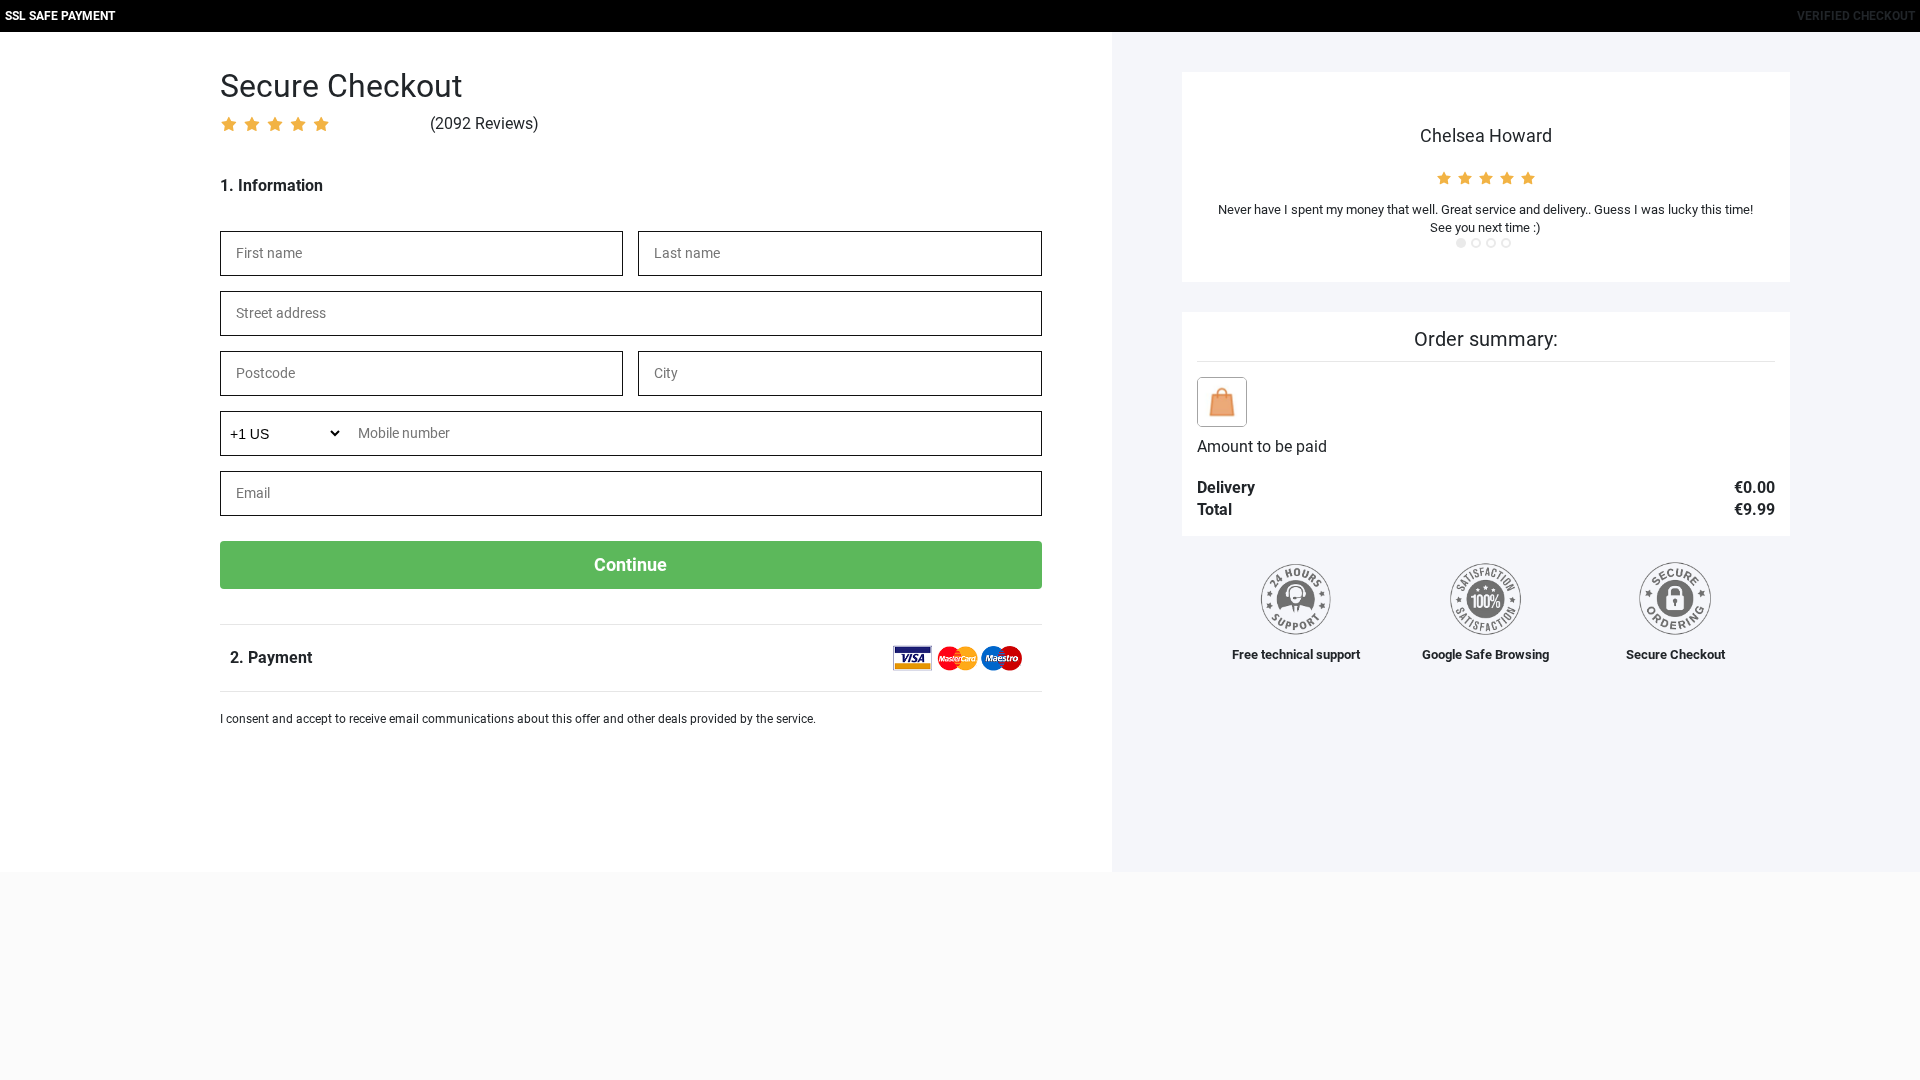Click the shopping bag product thumbnail
This screenshot has height=1080, width=1920.
(1222, 402)
